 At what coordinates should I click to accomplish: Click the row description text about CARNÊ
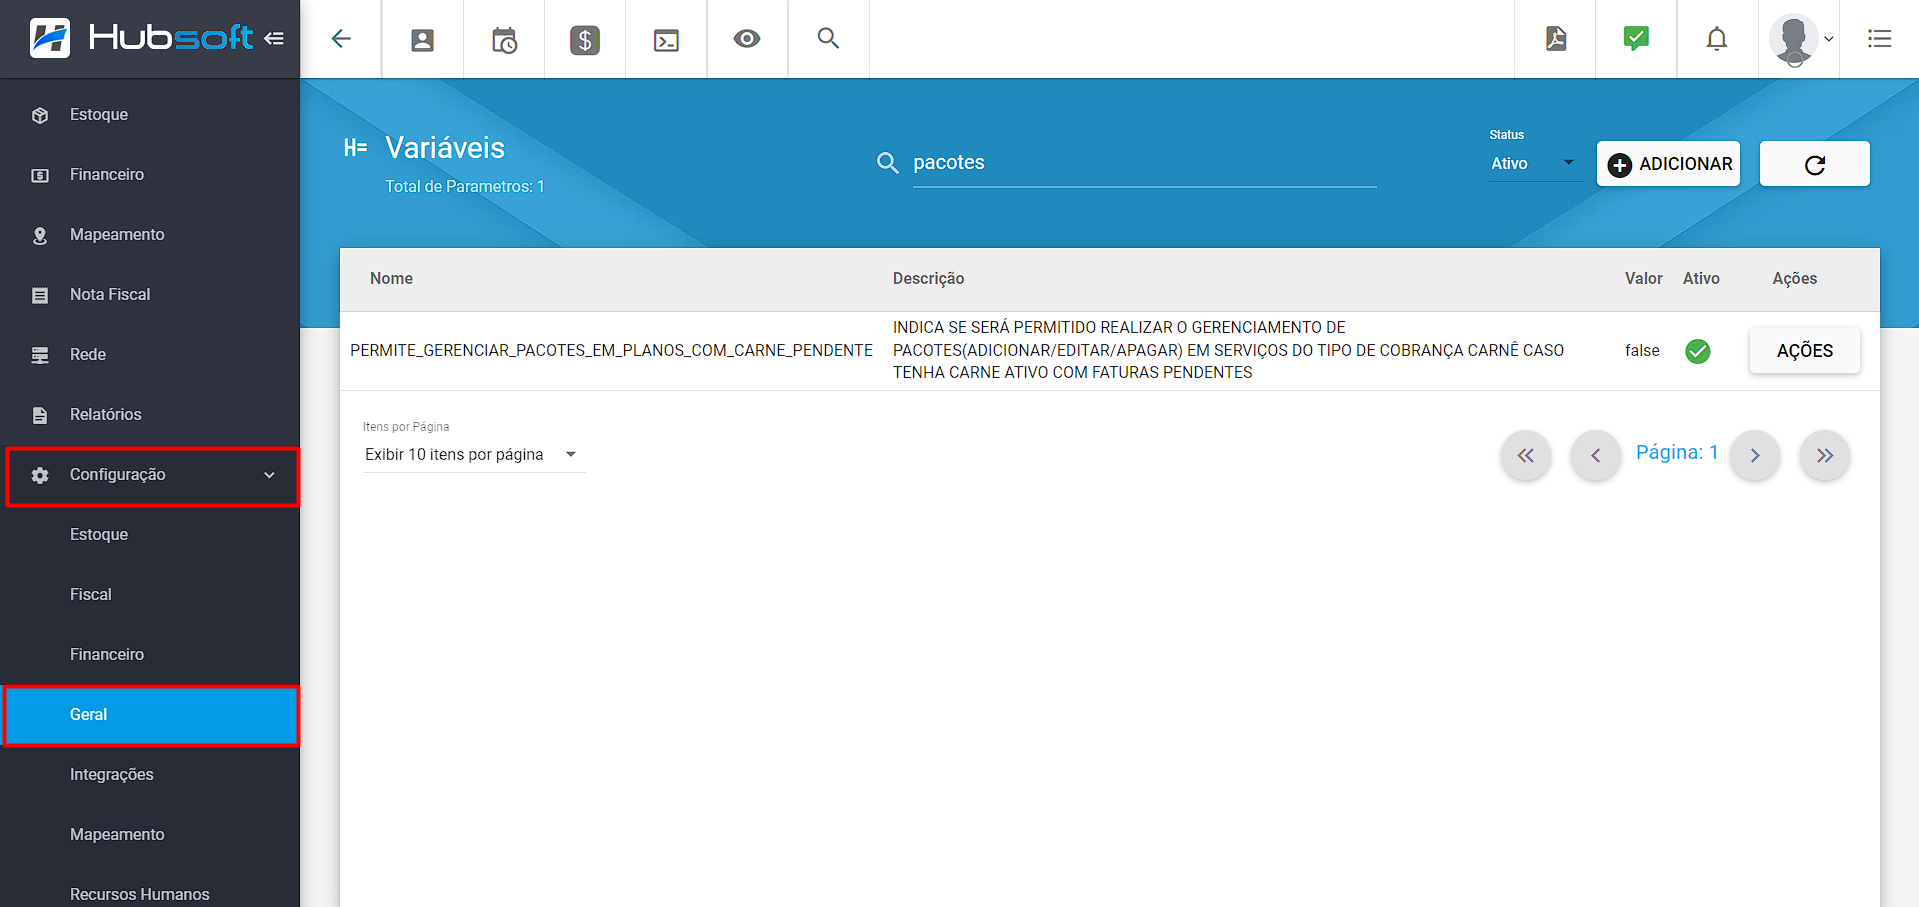point(1228,350)
